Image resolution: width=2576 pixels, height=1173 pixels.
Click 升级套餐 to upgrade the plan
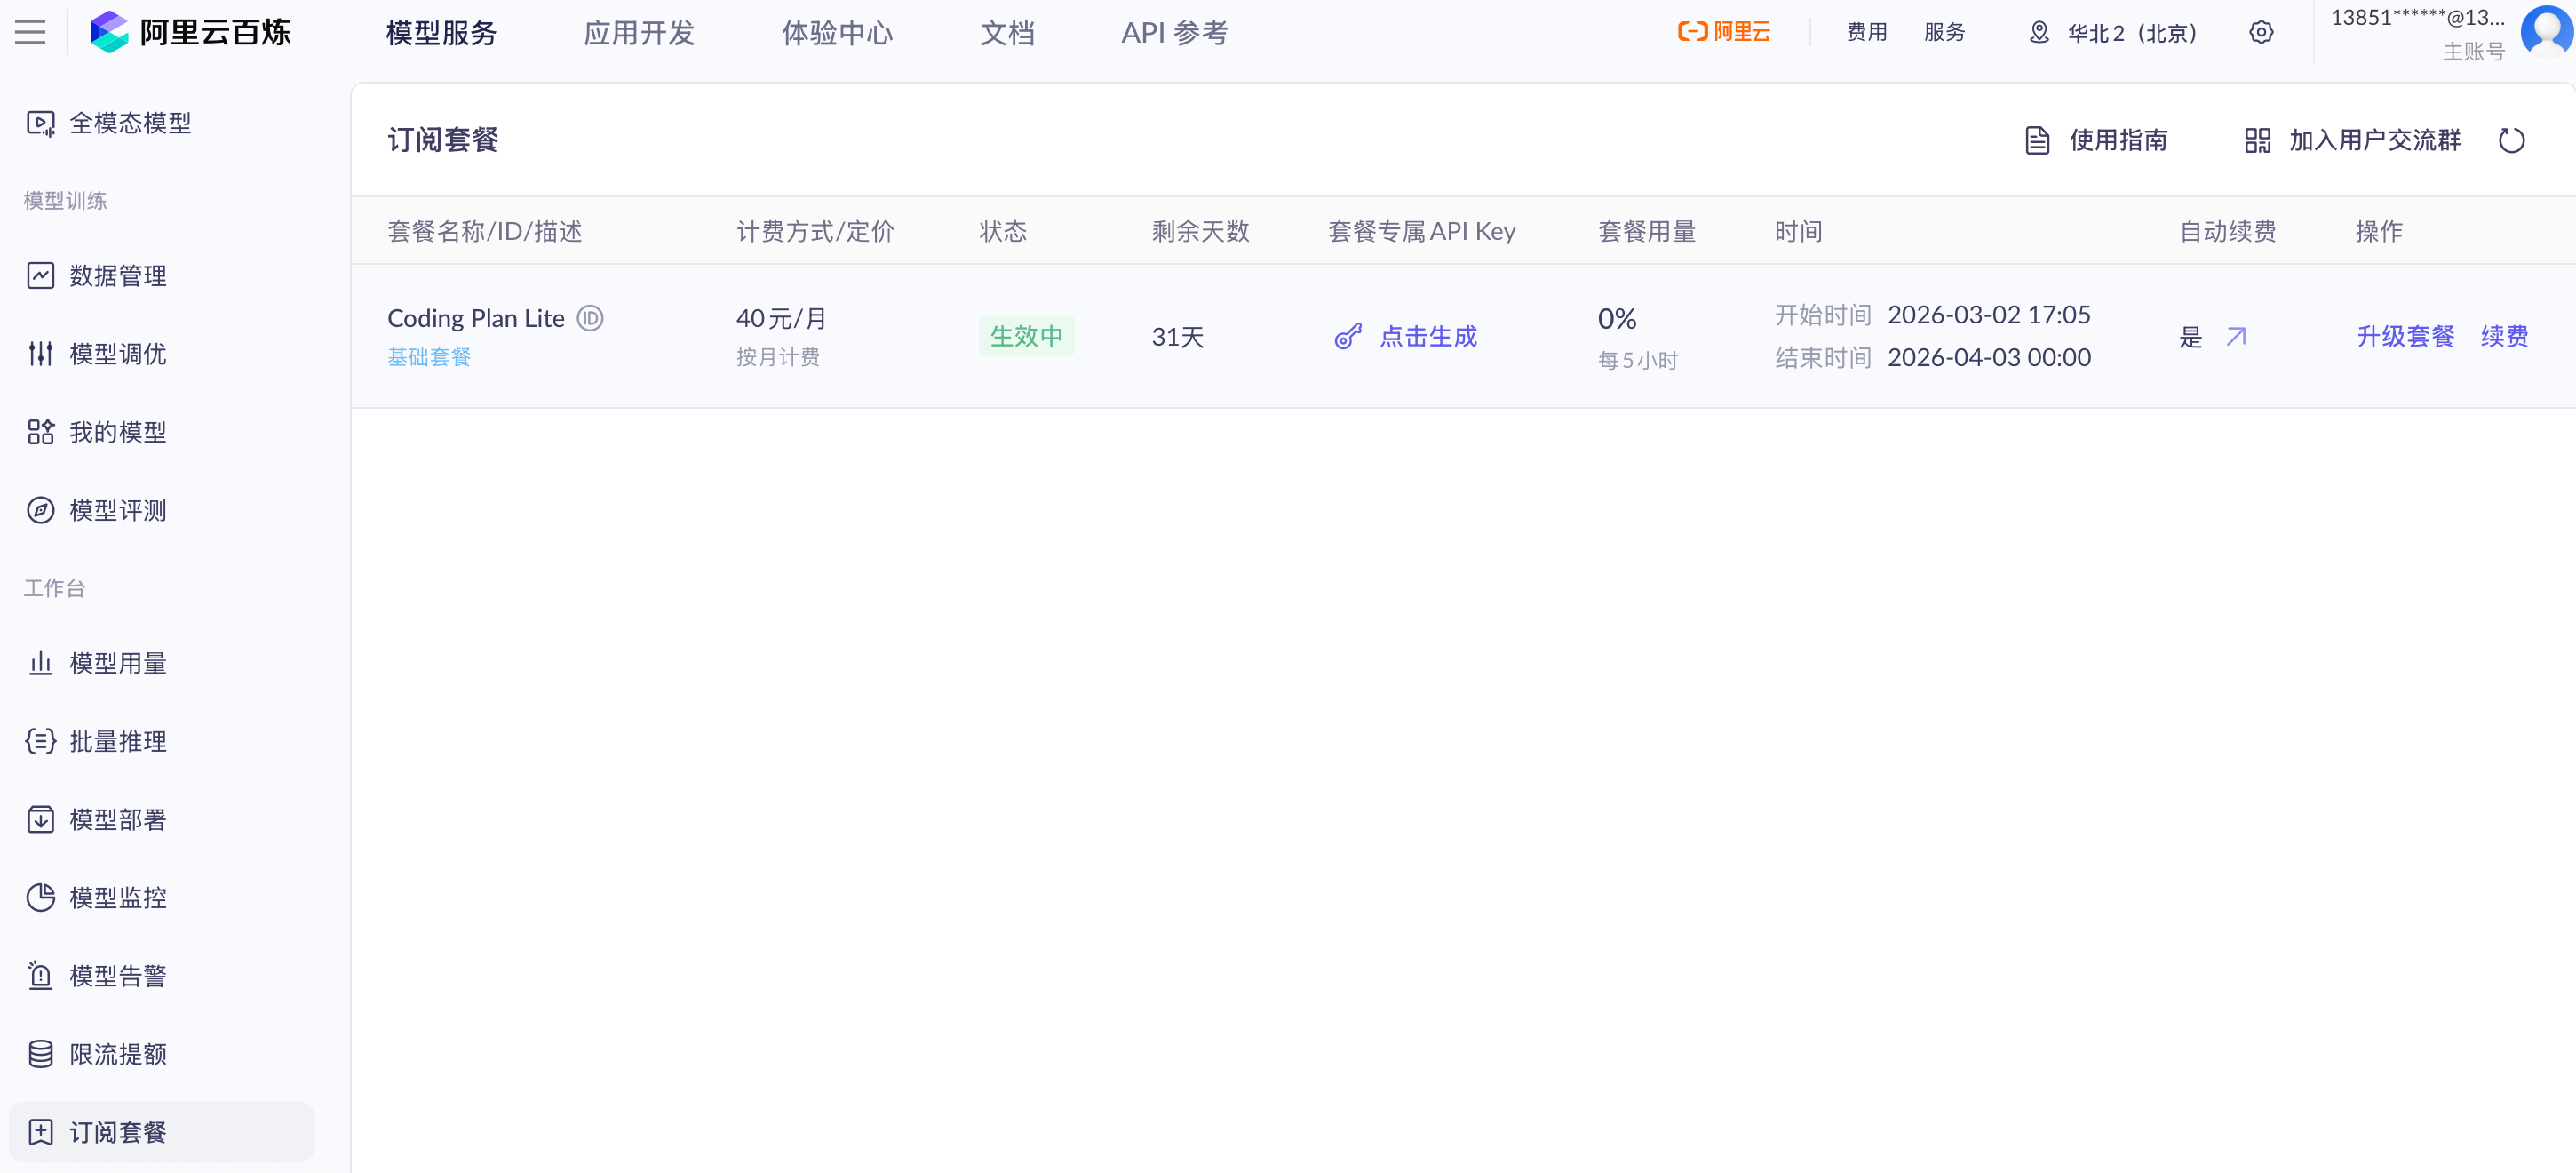(x=2405, y=336)
